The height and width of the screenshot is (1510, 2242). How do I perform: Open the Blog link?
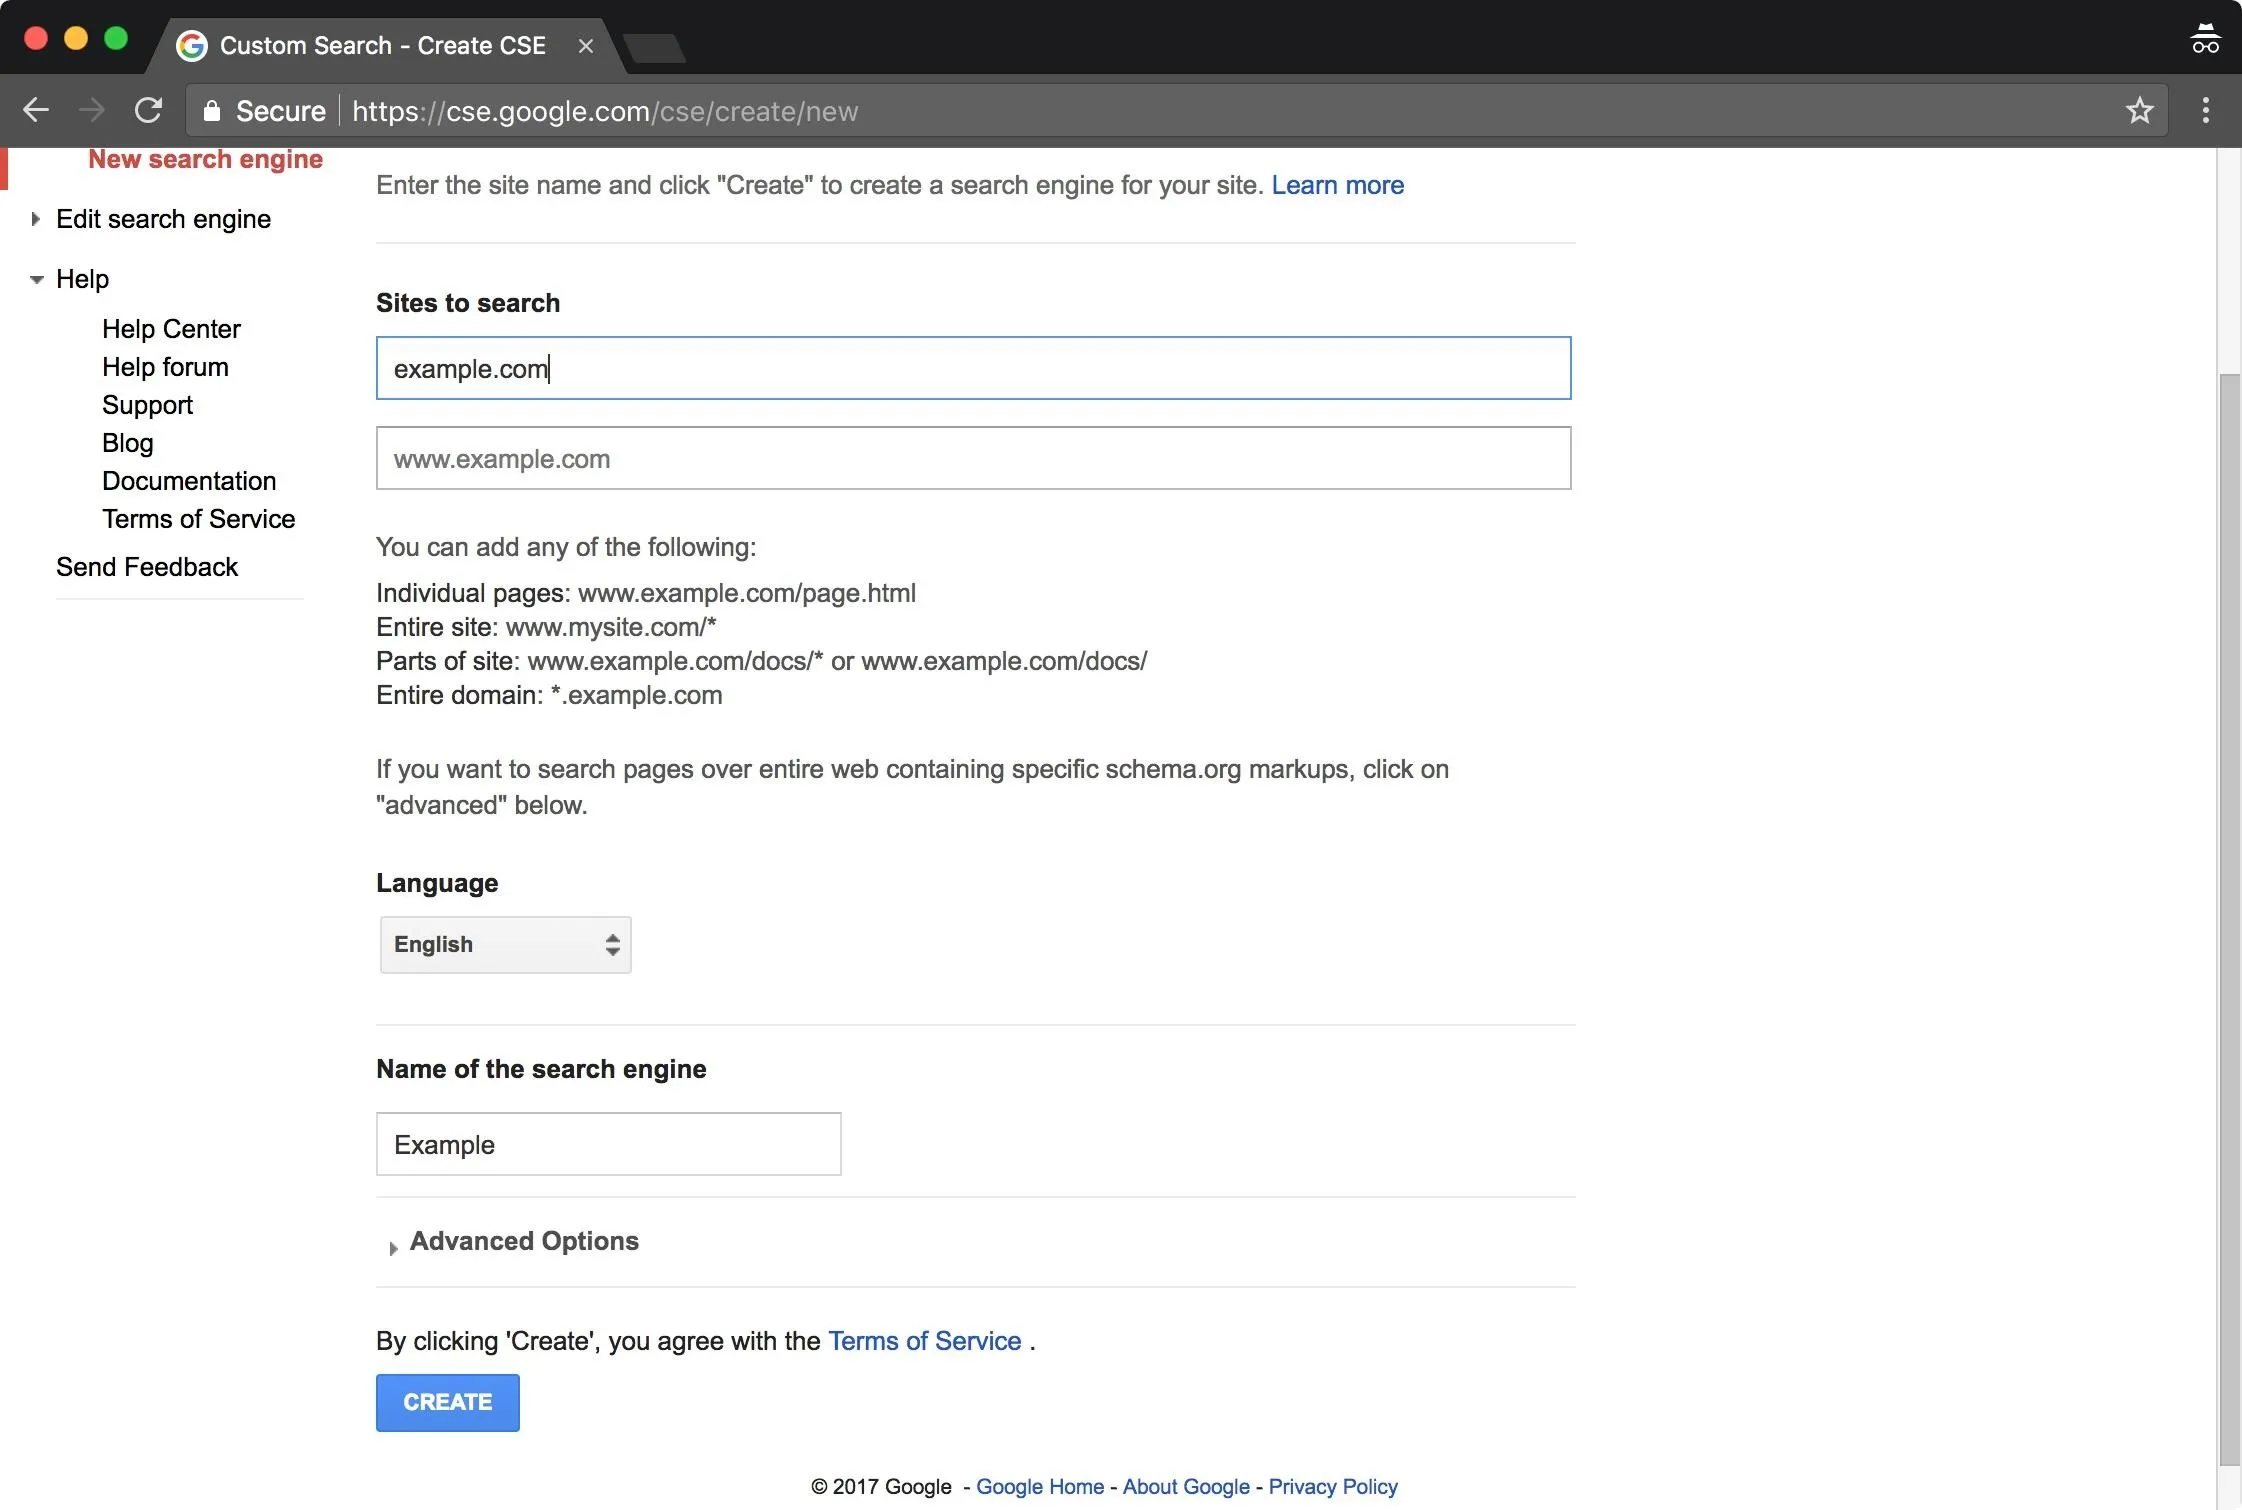click(x=128, y=444)
